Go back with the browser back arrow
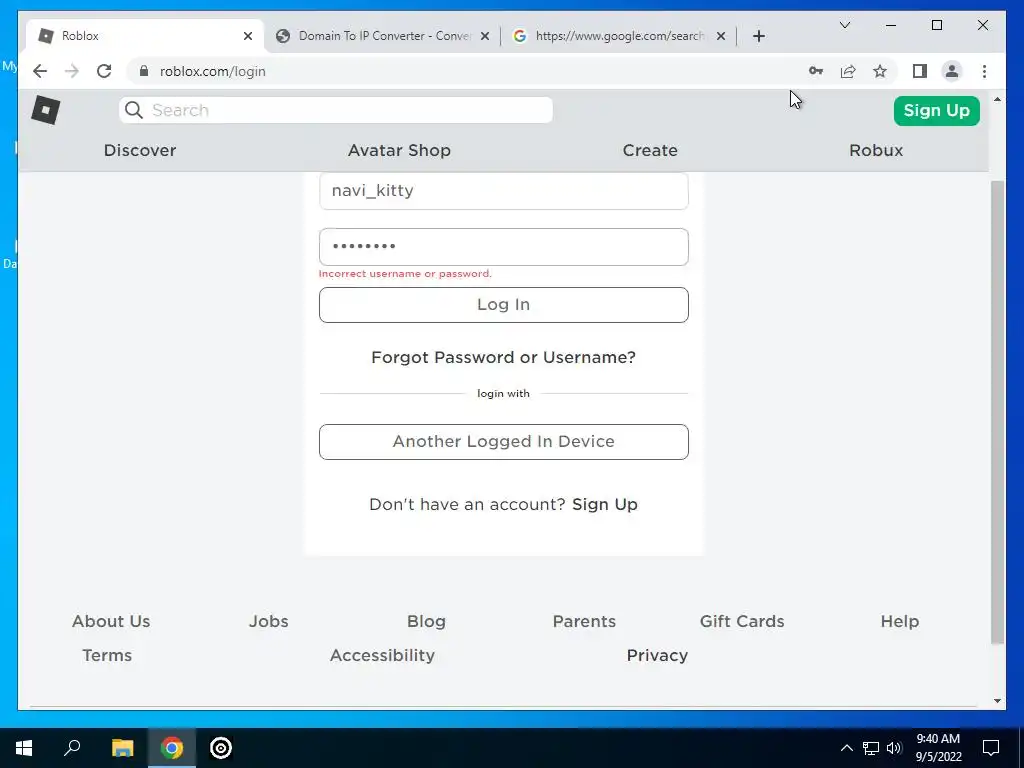The image size is (1024, 768). point(40,71)
